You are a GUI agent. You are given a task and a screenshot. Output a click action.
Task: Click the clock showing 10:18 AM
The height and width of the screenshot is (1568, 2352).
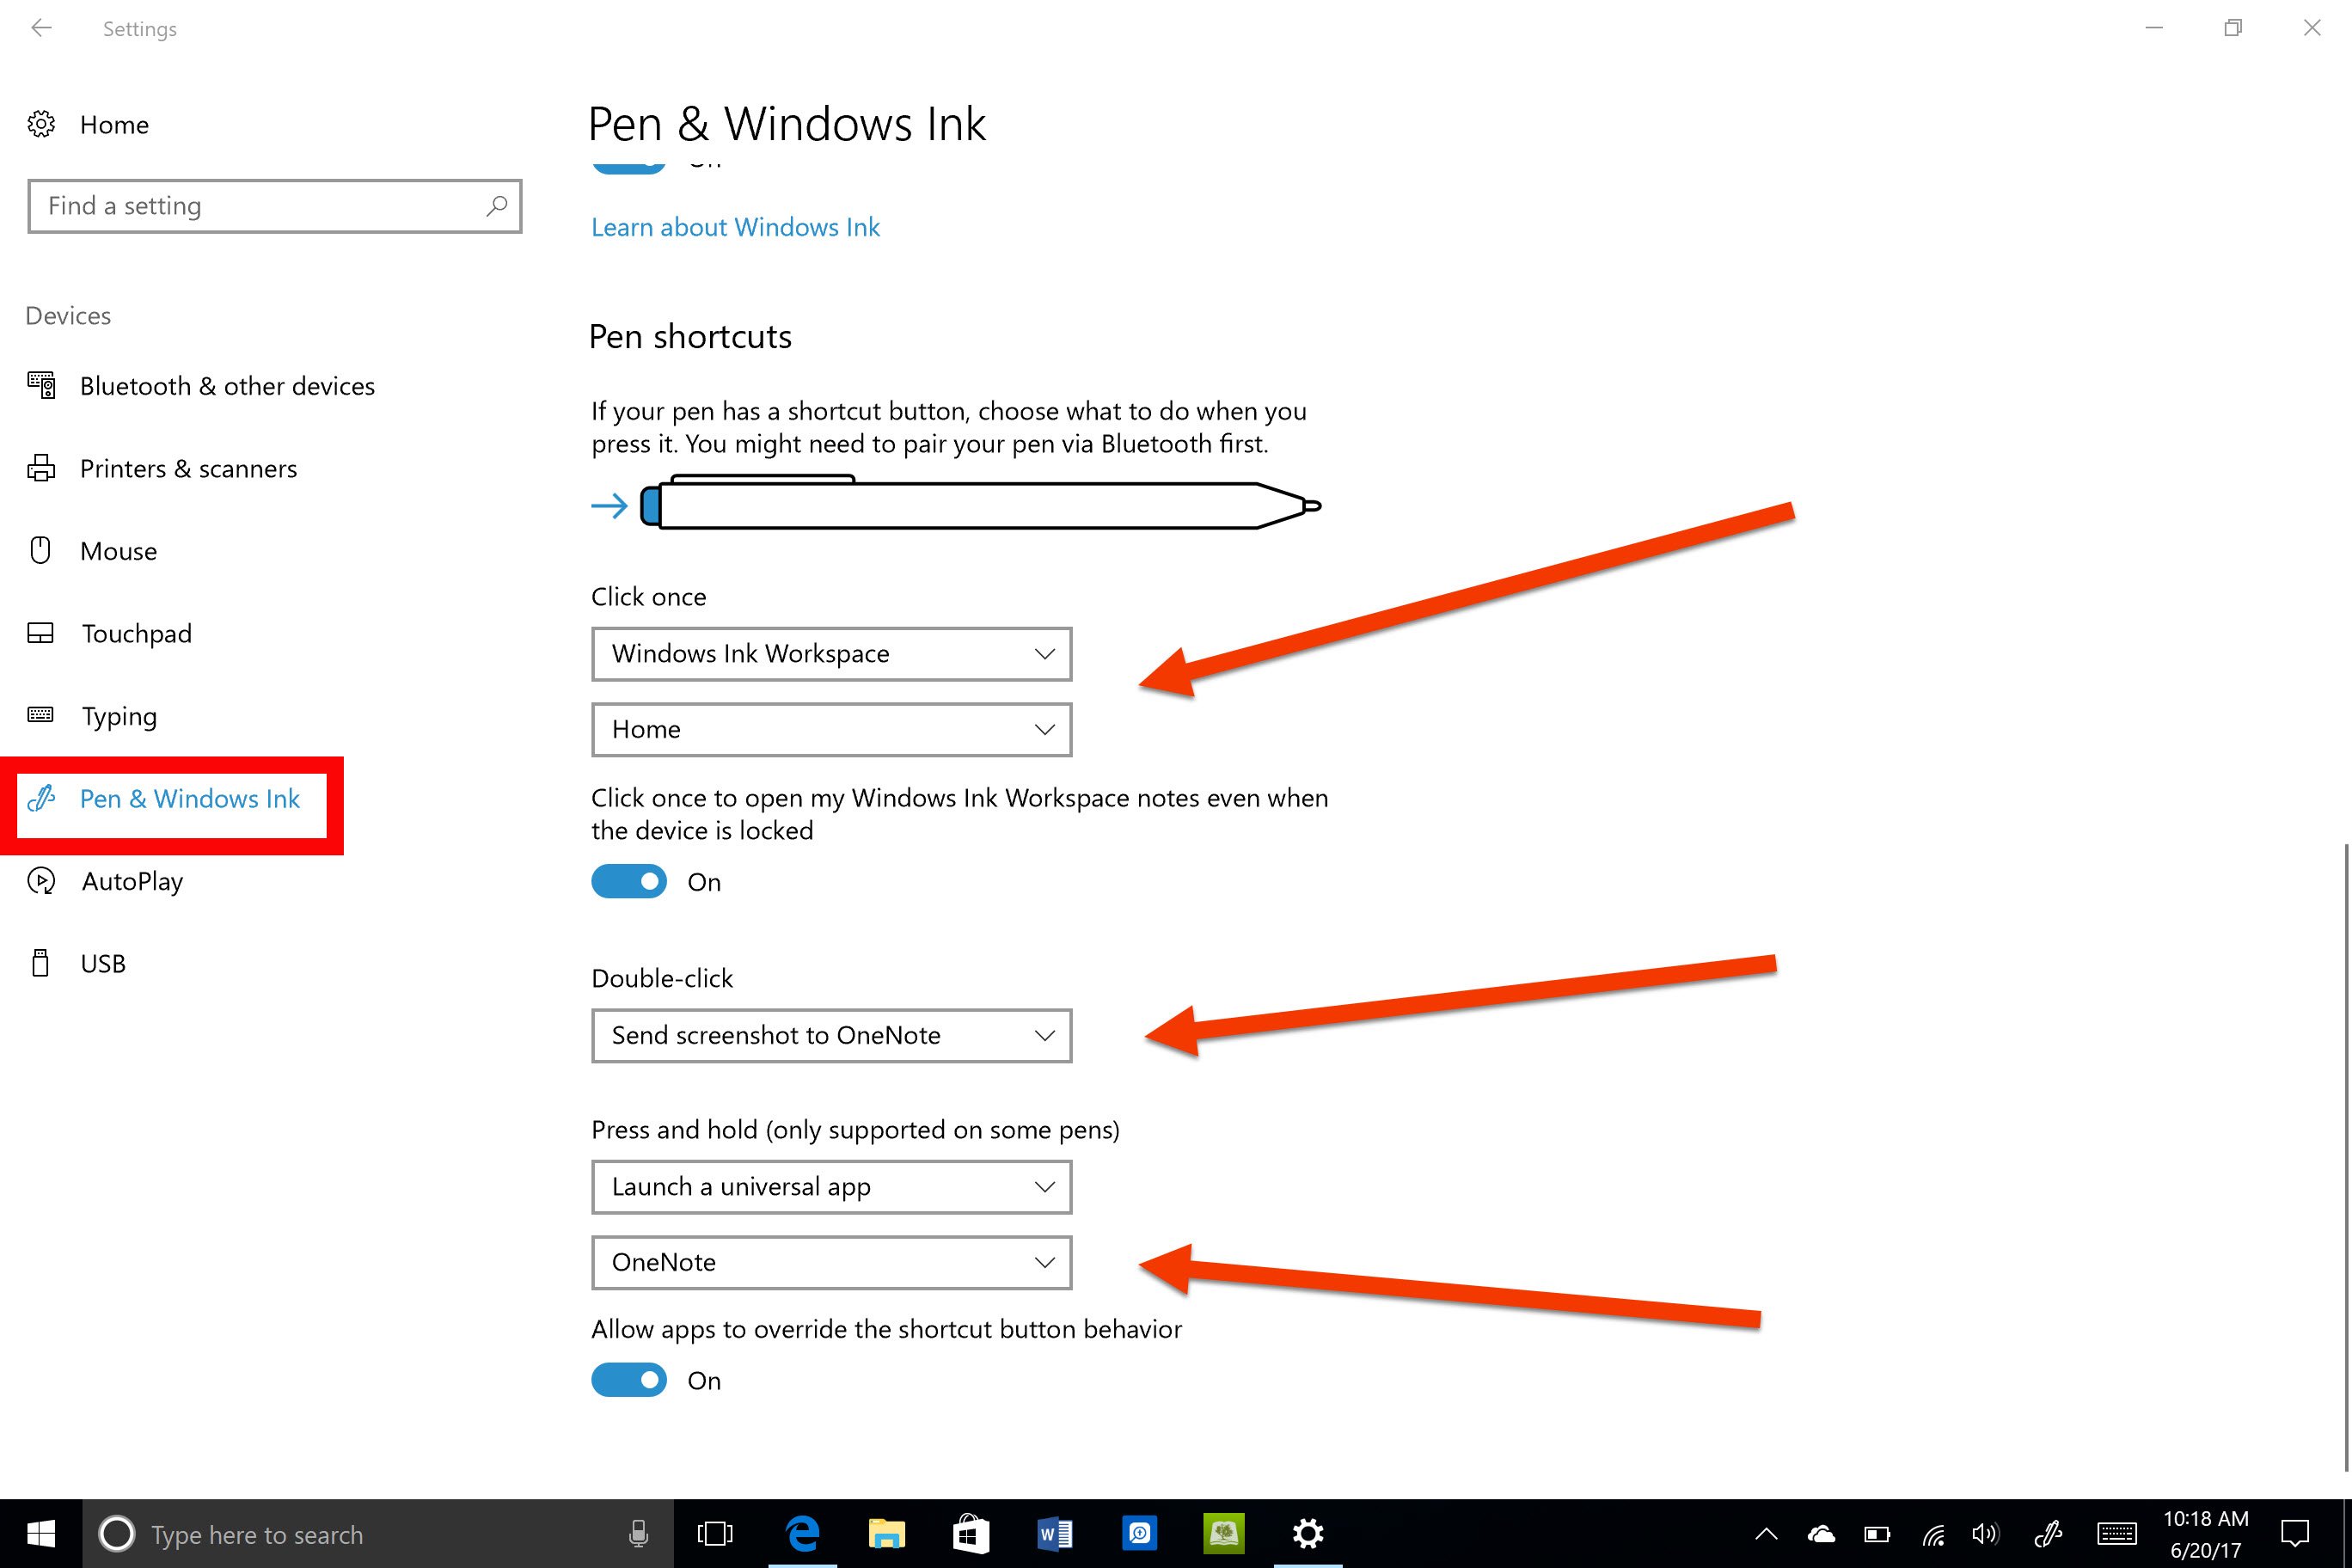click(x=2206, y=1519)
